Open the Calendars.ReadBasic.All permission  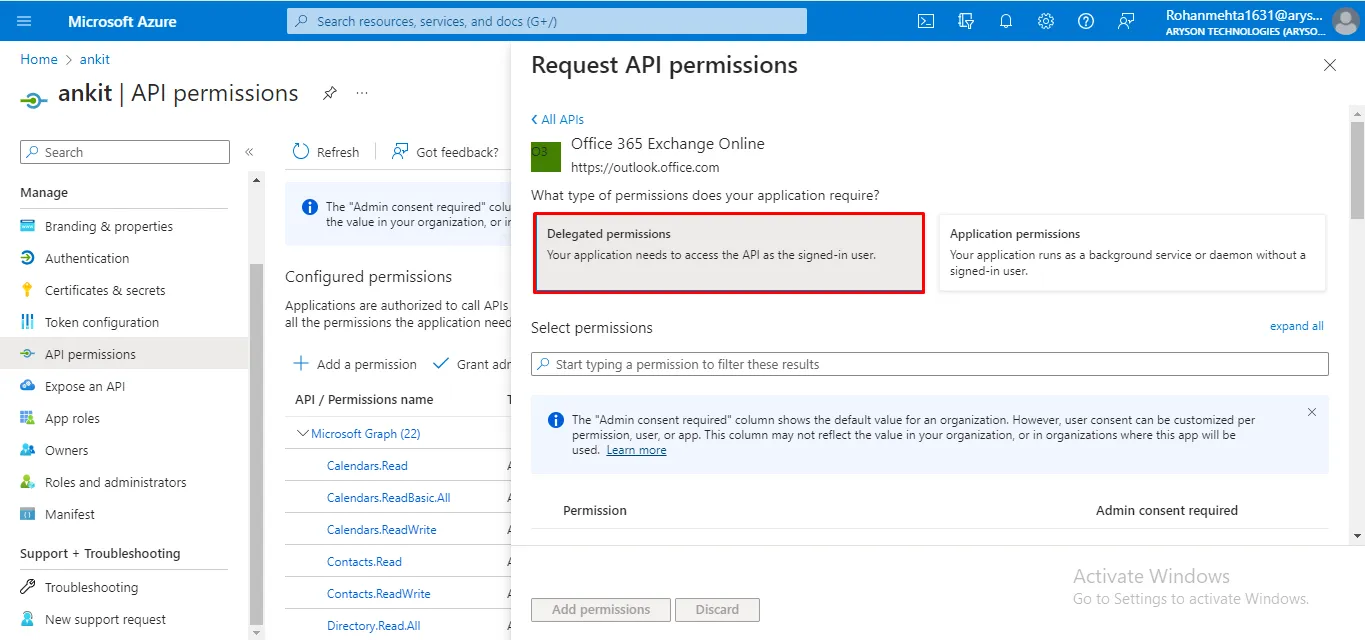(388, 497)
